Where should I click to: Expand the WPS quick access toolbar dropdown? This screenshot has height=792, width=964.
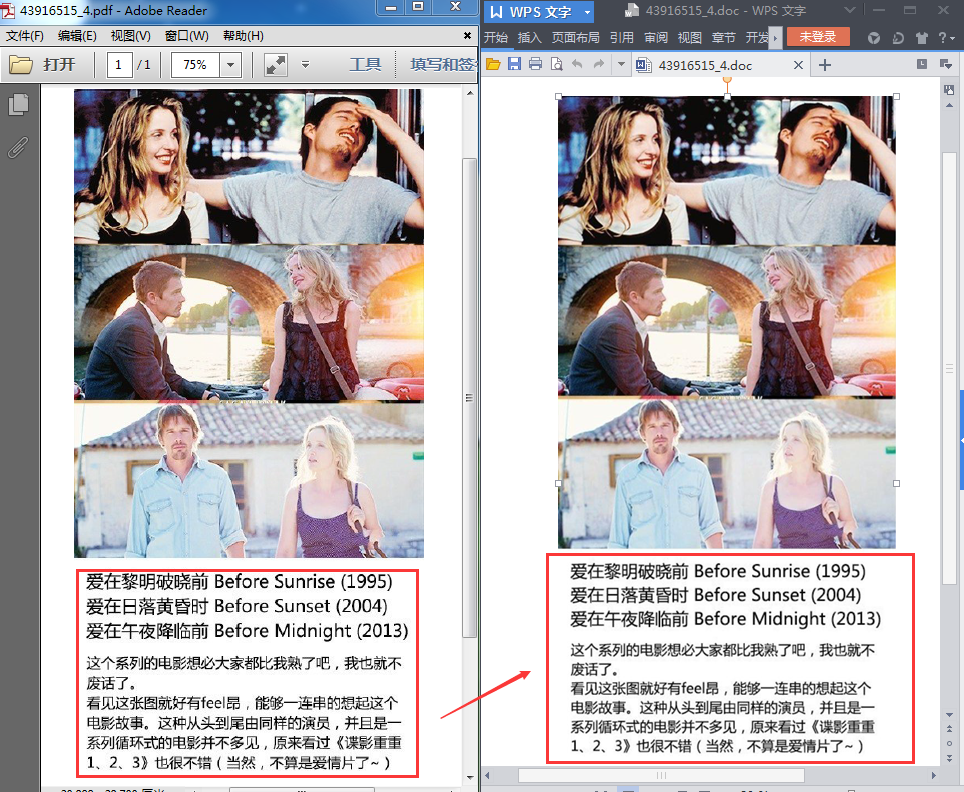(622, 64)
